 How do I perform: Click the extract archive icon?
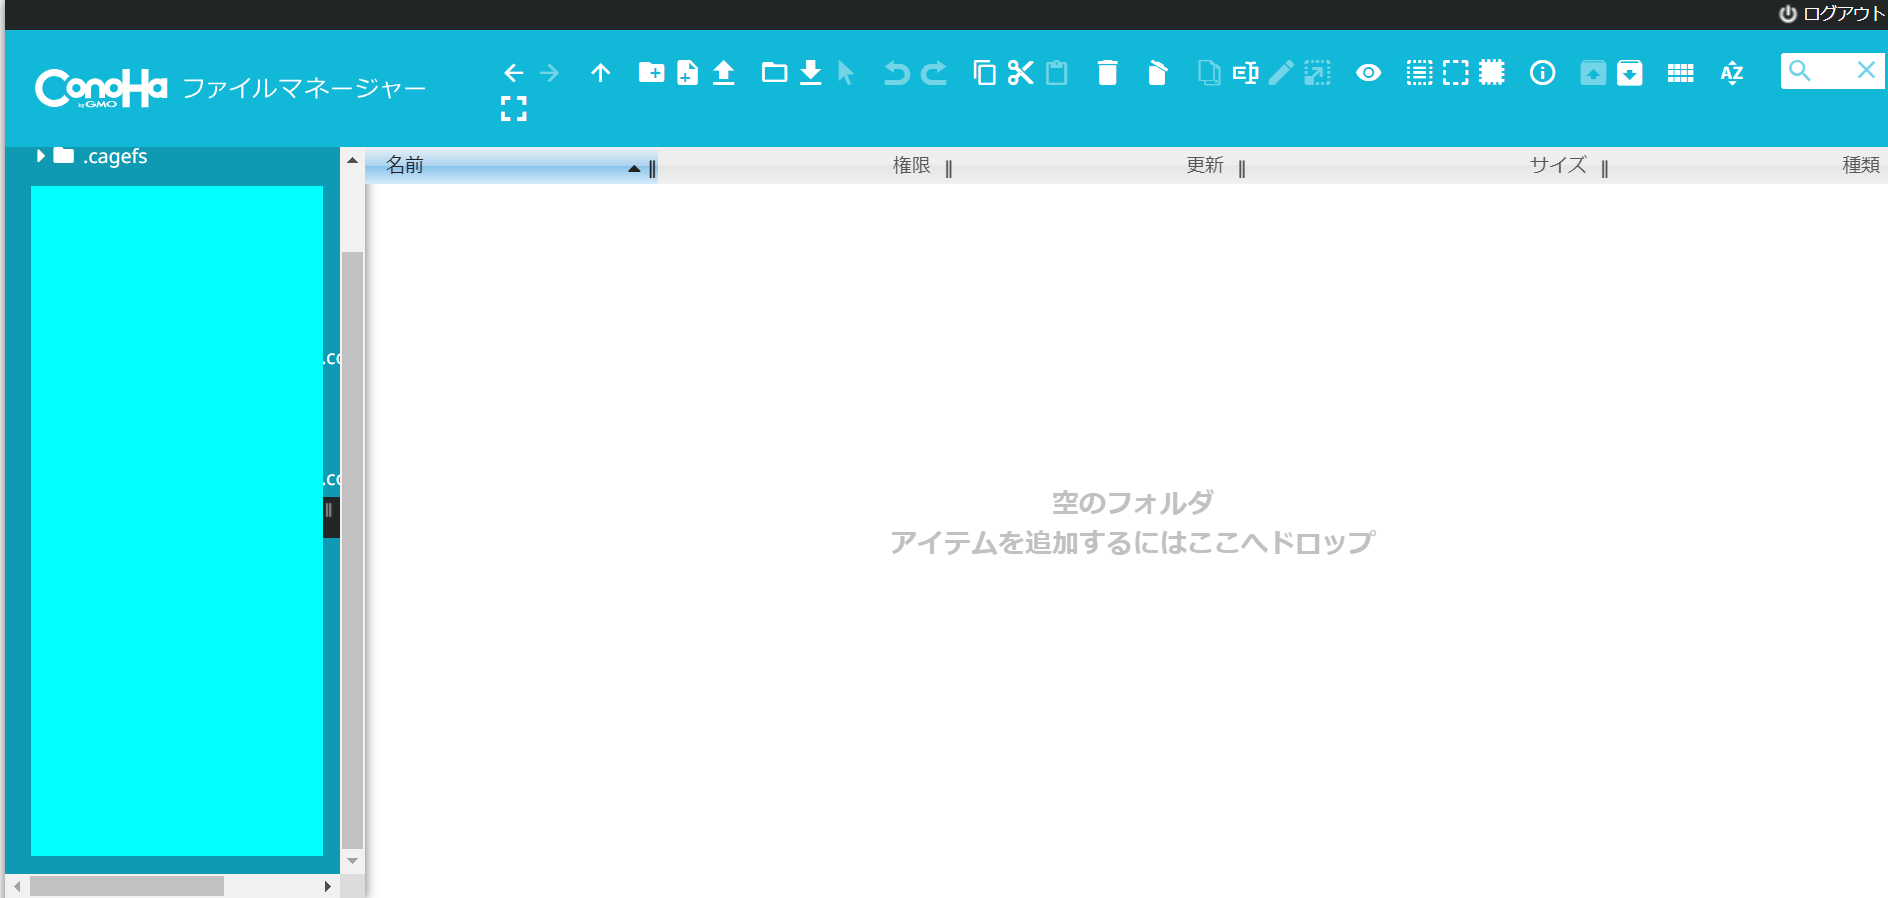(x=1593, y=72)
